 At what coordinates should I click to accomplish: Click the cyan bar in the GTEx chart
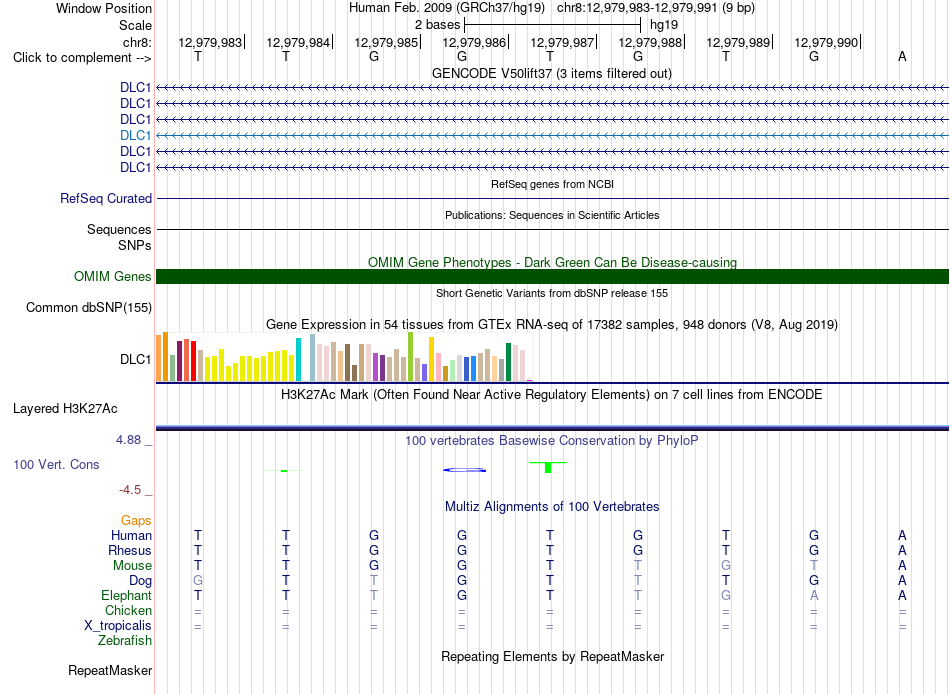(298, 359)
